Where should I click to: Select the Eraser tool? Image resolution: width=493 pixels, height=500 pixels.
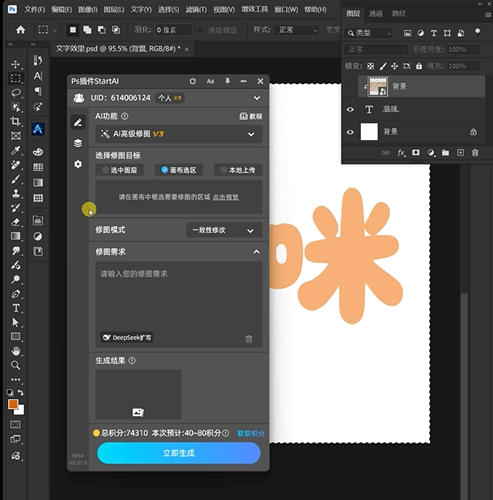[16, 222]
